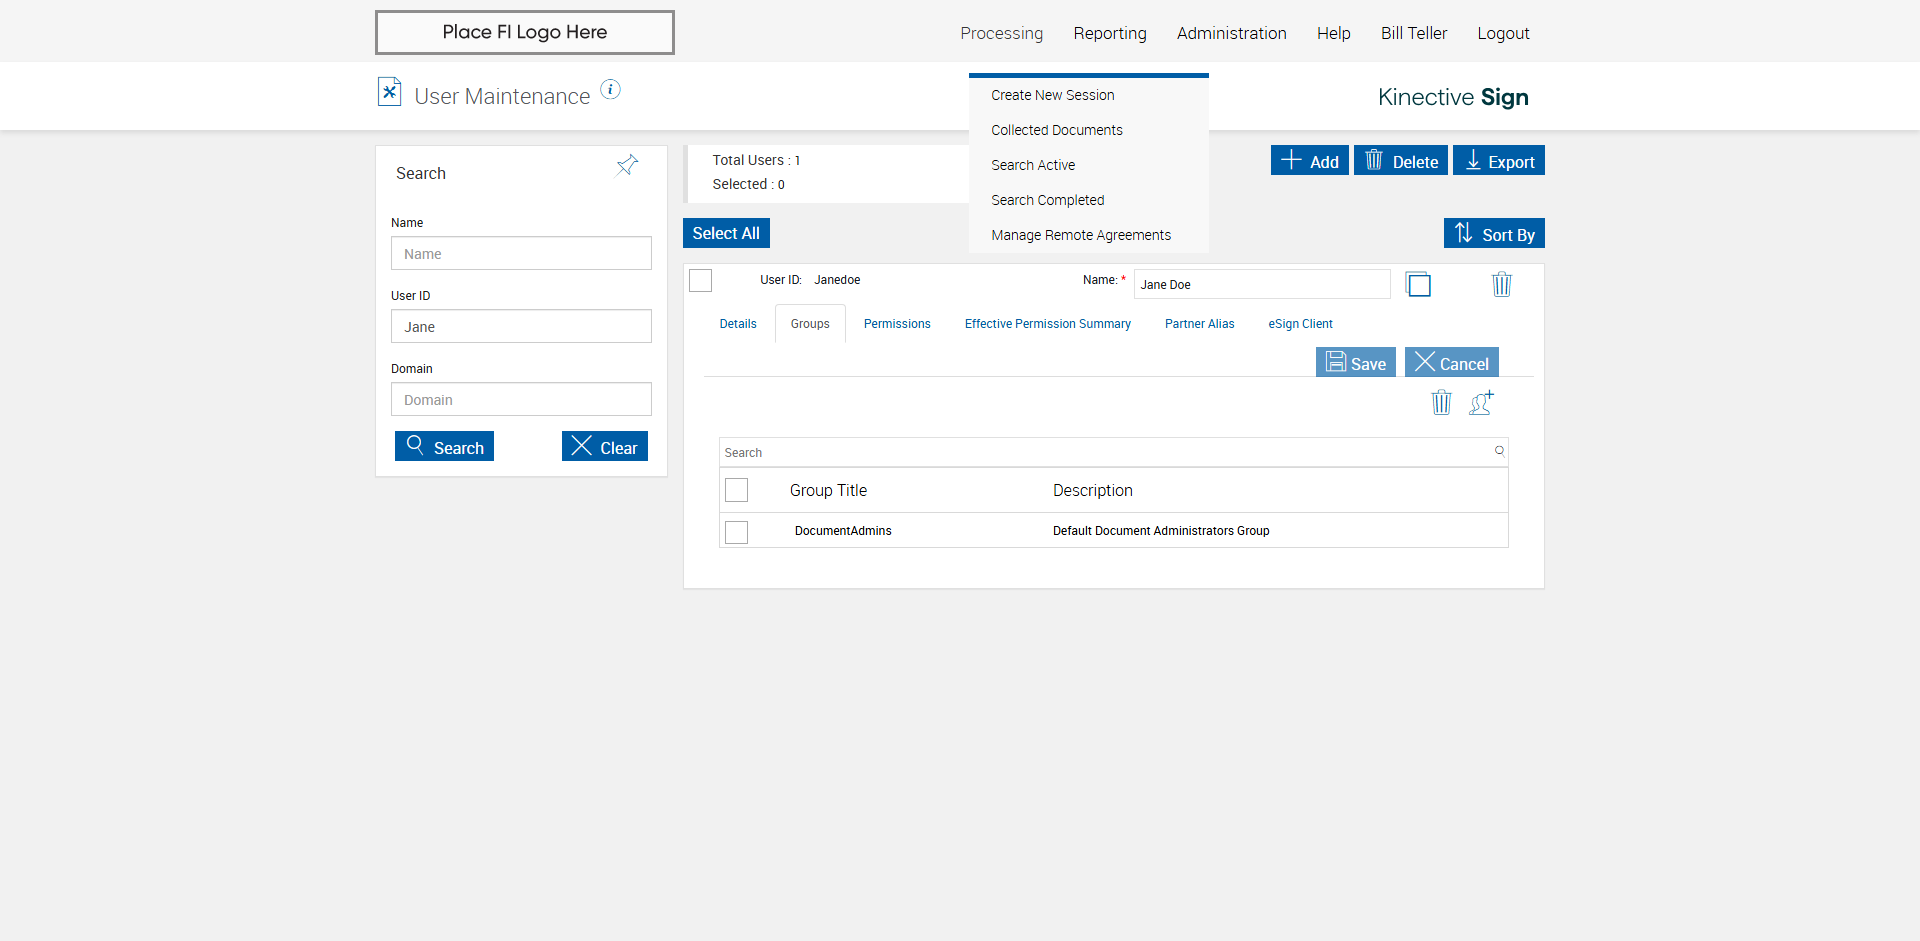Image resolution: width=1920 pixels, height=941 pixels.
Task: Log out via Logout link
Action: pyautogui.click(x=1503, y=33)
